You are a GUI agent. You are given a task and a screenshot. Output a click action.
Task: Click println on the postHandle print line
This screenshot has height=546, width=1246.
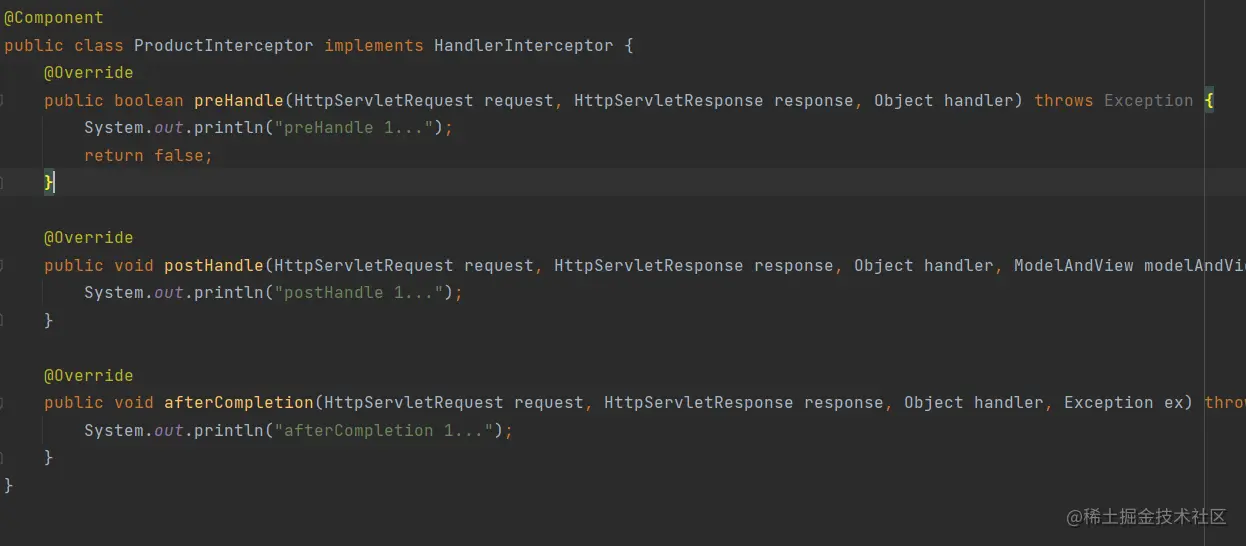point(229,293)
